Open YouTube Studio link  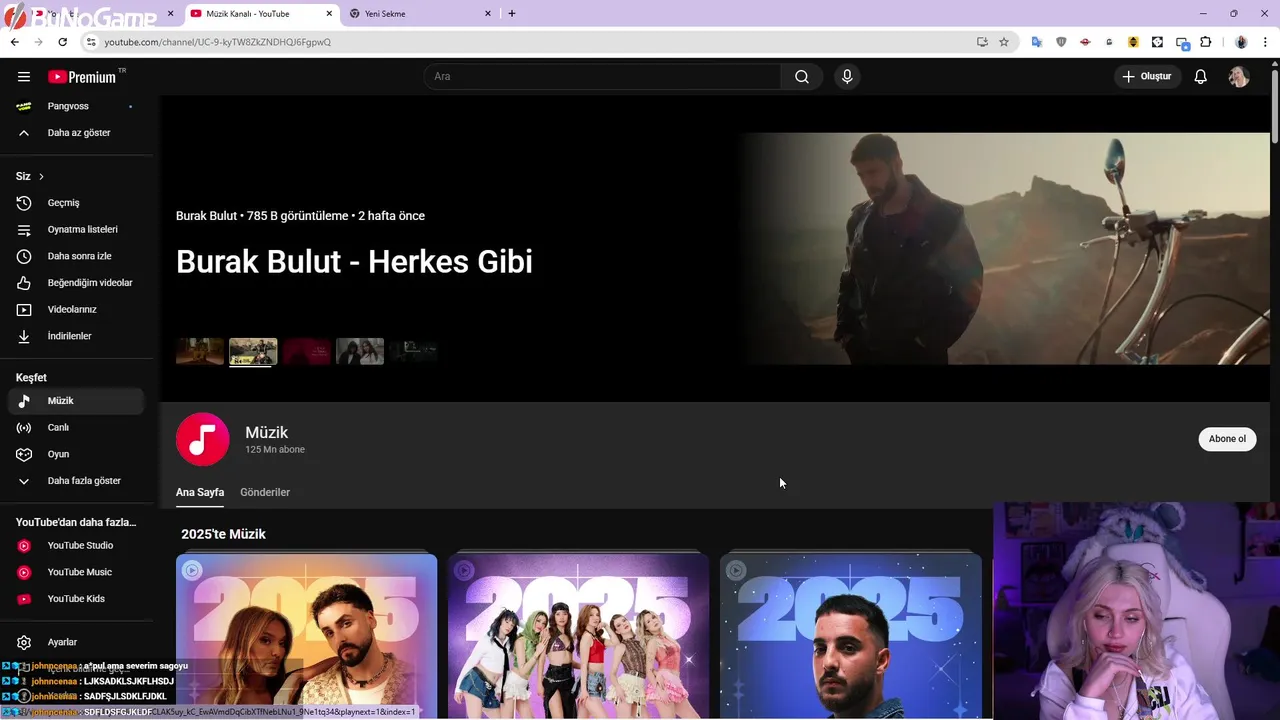tap(76, 546)
